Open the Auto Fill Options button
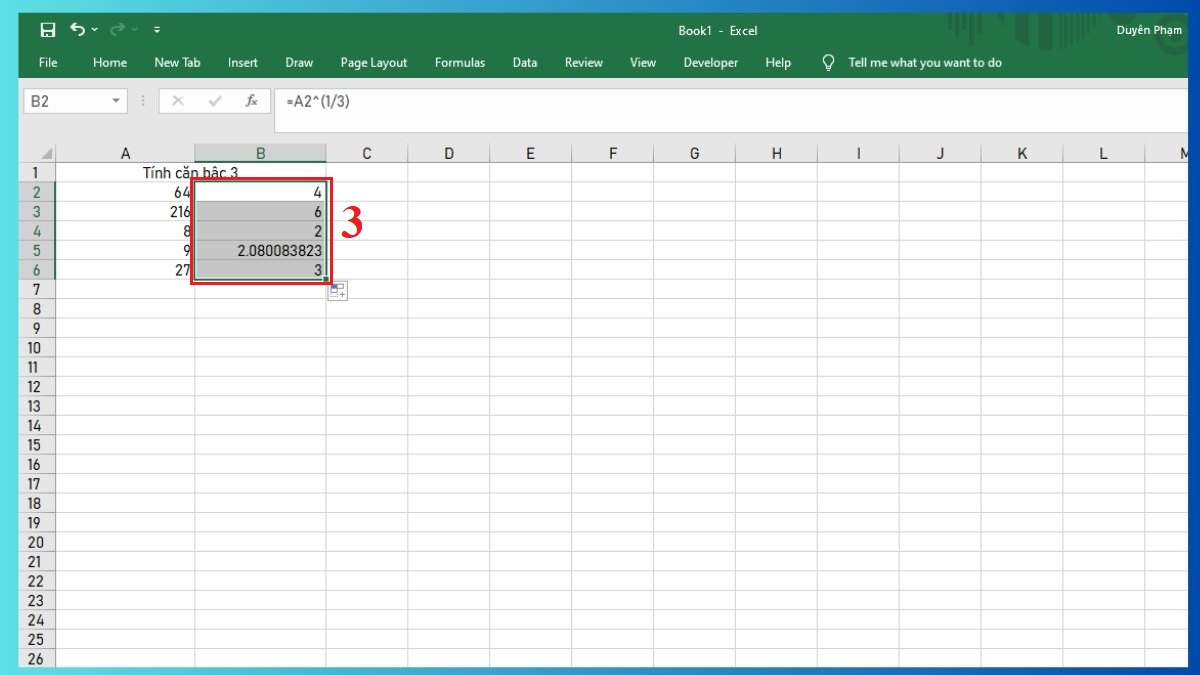Image resolution: width=1200 pixels, height=675 pixels. 337,290
